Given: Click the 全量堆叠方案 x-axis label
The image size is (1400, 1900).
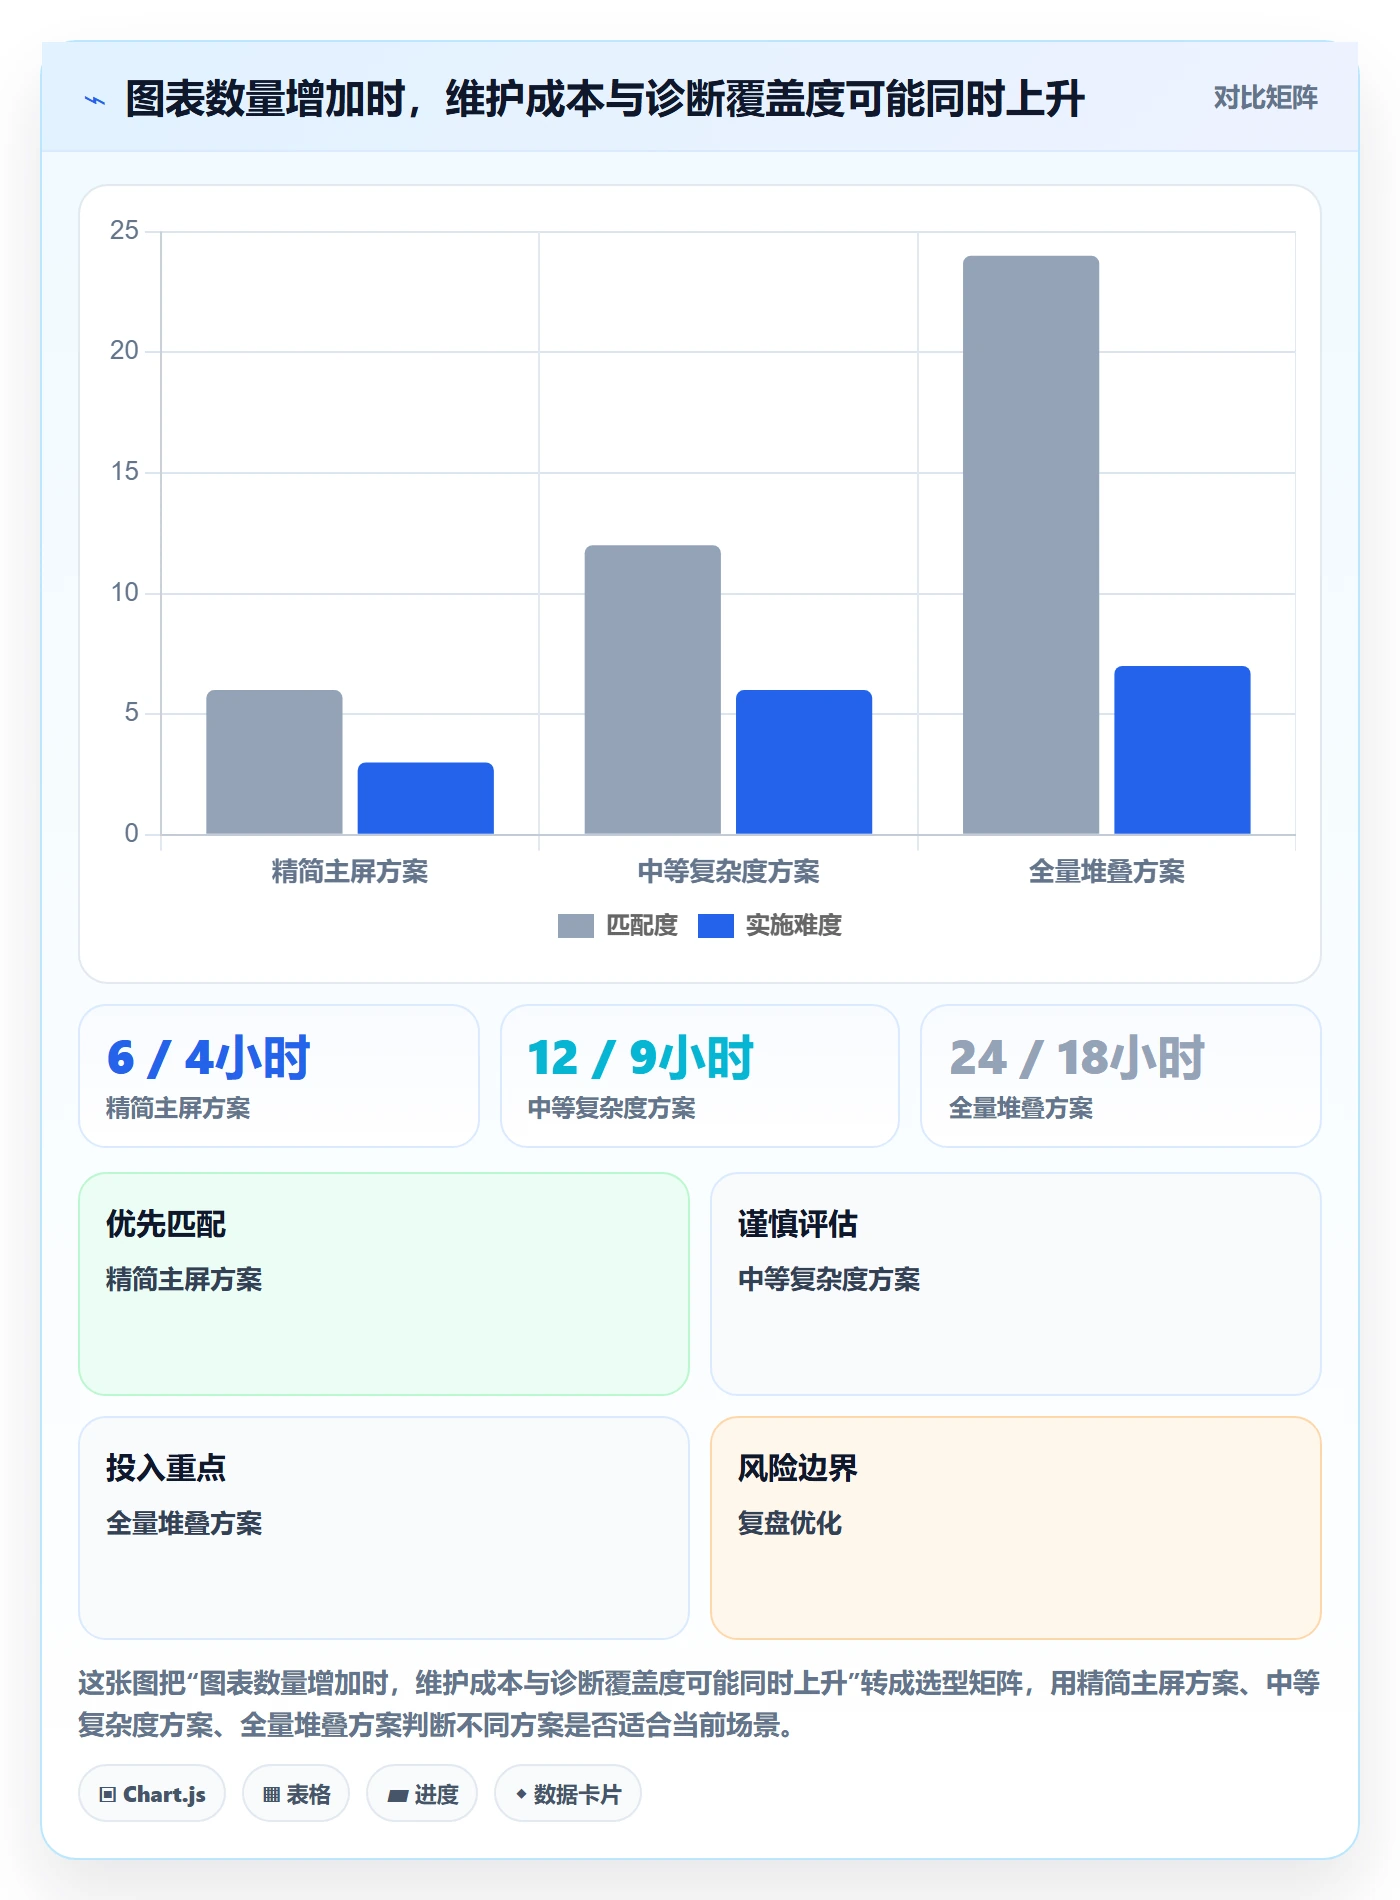Looking at the screenshot, I should point(1107,872).
